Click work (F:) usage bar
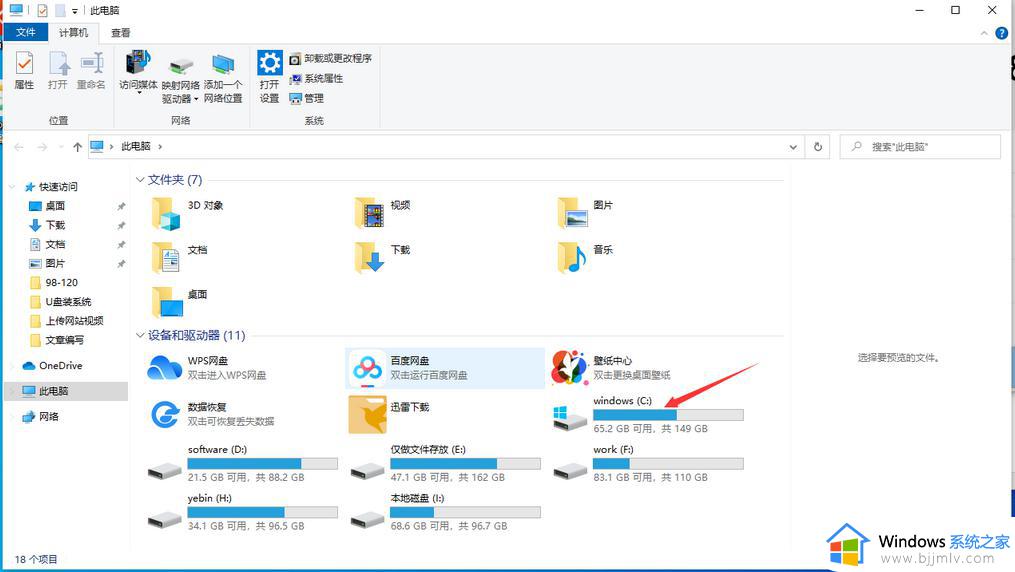Image resolution: width=1015 pixels, height=572 pixels. tap(668, 463)
